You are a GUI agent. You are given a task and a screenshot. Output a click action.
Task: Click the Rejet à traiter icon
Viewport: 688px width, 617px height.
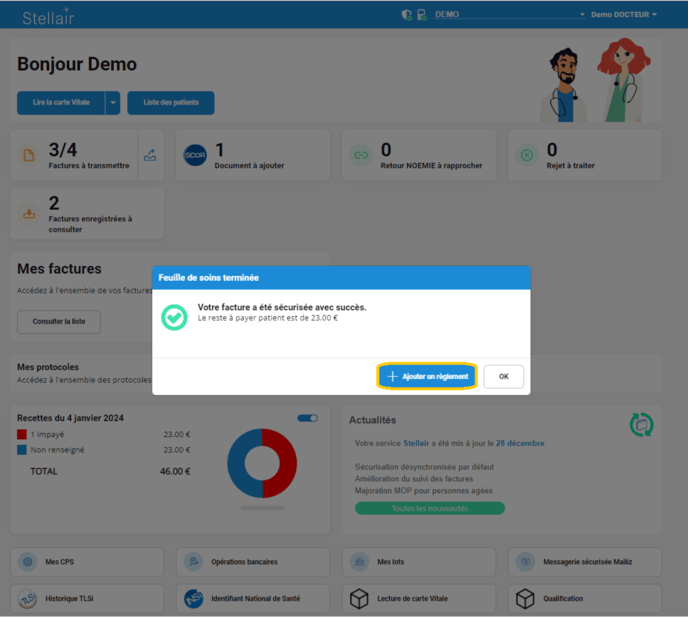(527, 155)
